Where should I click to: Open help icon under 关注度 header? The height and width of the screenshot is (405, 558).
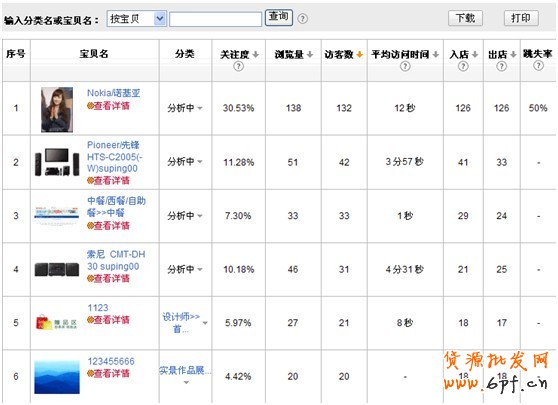238,66
